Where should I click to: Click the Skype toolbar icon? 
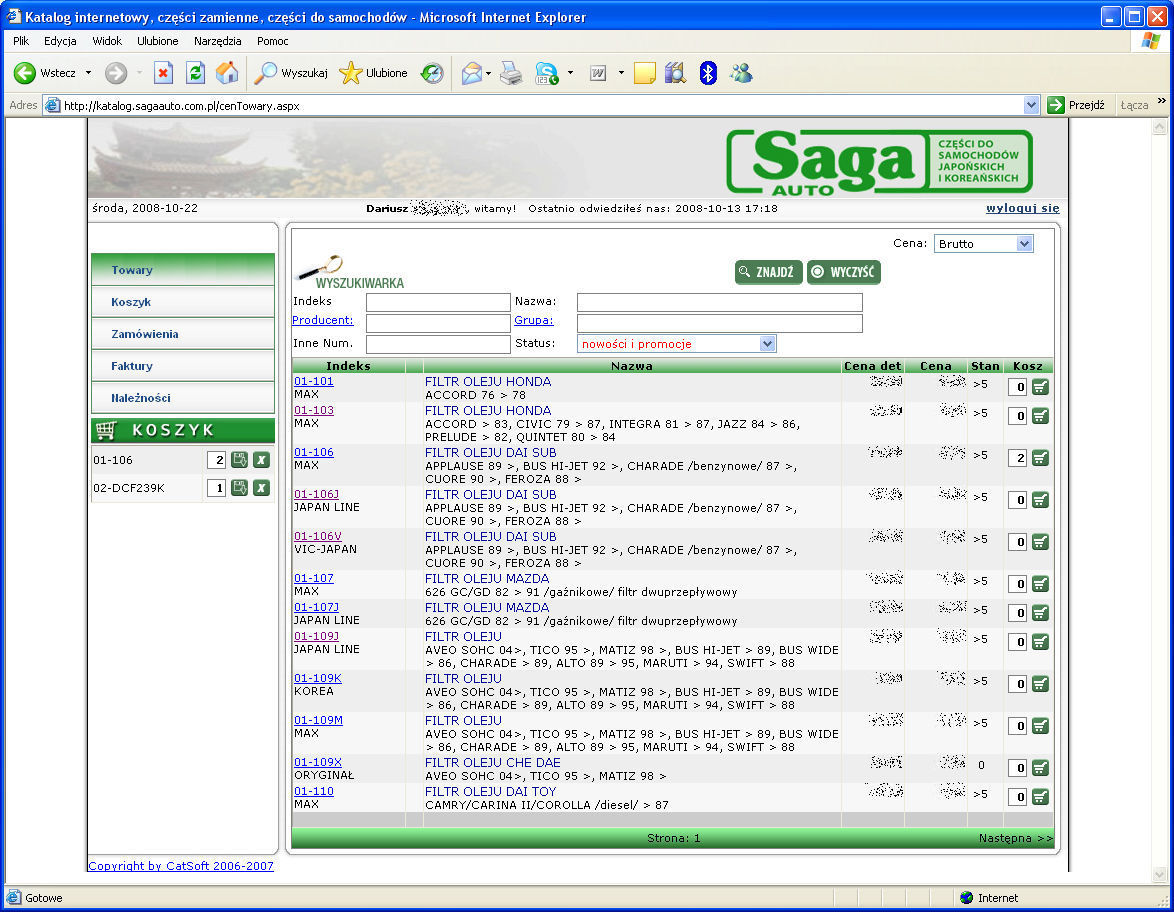tap(547, 73)
